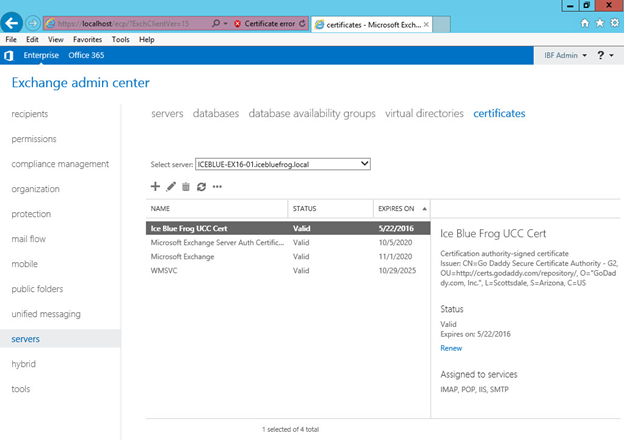Open the browser Home icon
This screenshot has height=447, width=624.
pyautogui.click(x=585, y=23)
